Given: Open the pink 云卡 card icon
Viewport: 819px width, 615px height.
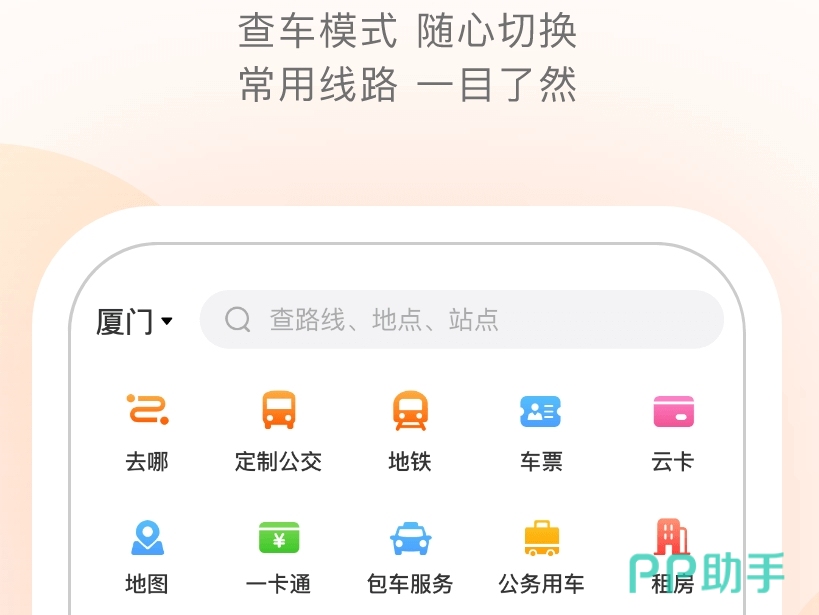Looking at the screenshot, I should [673, 411].
